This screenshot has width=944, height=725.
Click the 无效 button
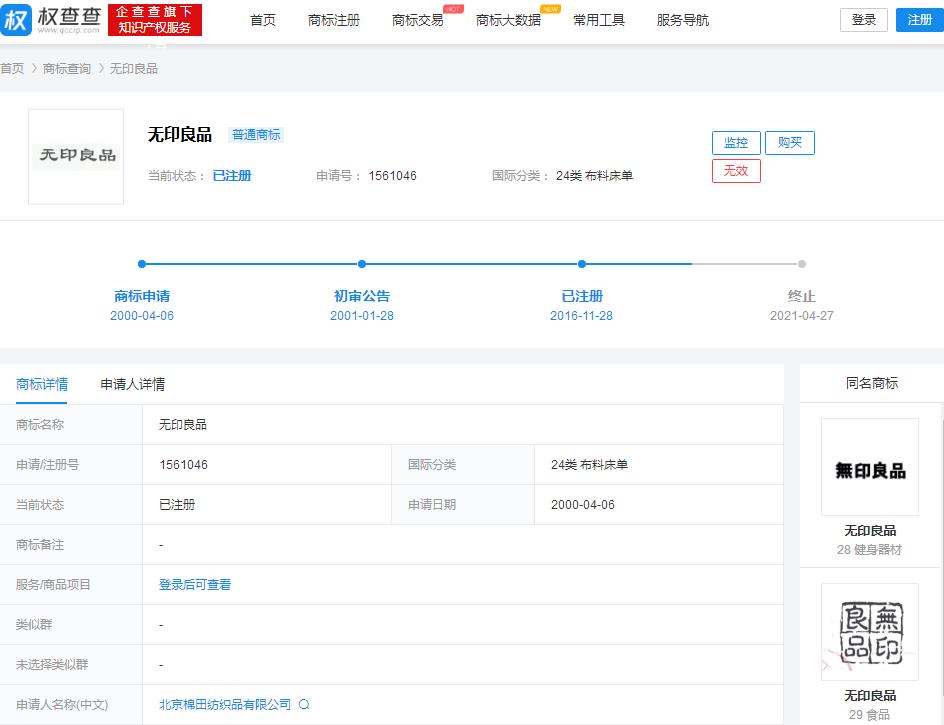coord(735,171)
